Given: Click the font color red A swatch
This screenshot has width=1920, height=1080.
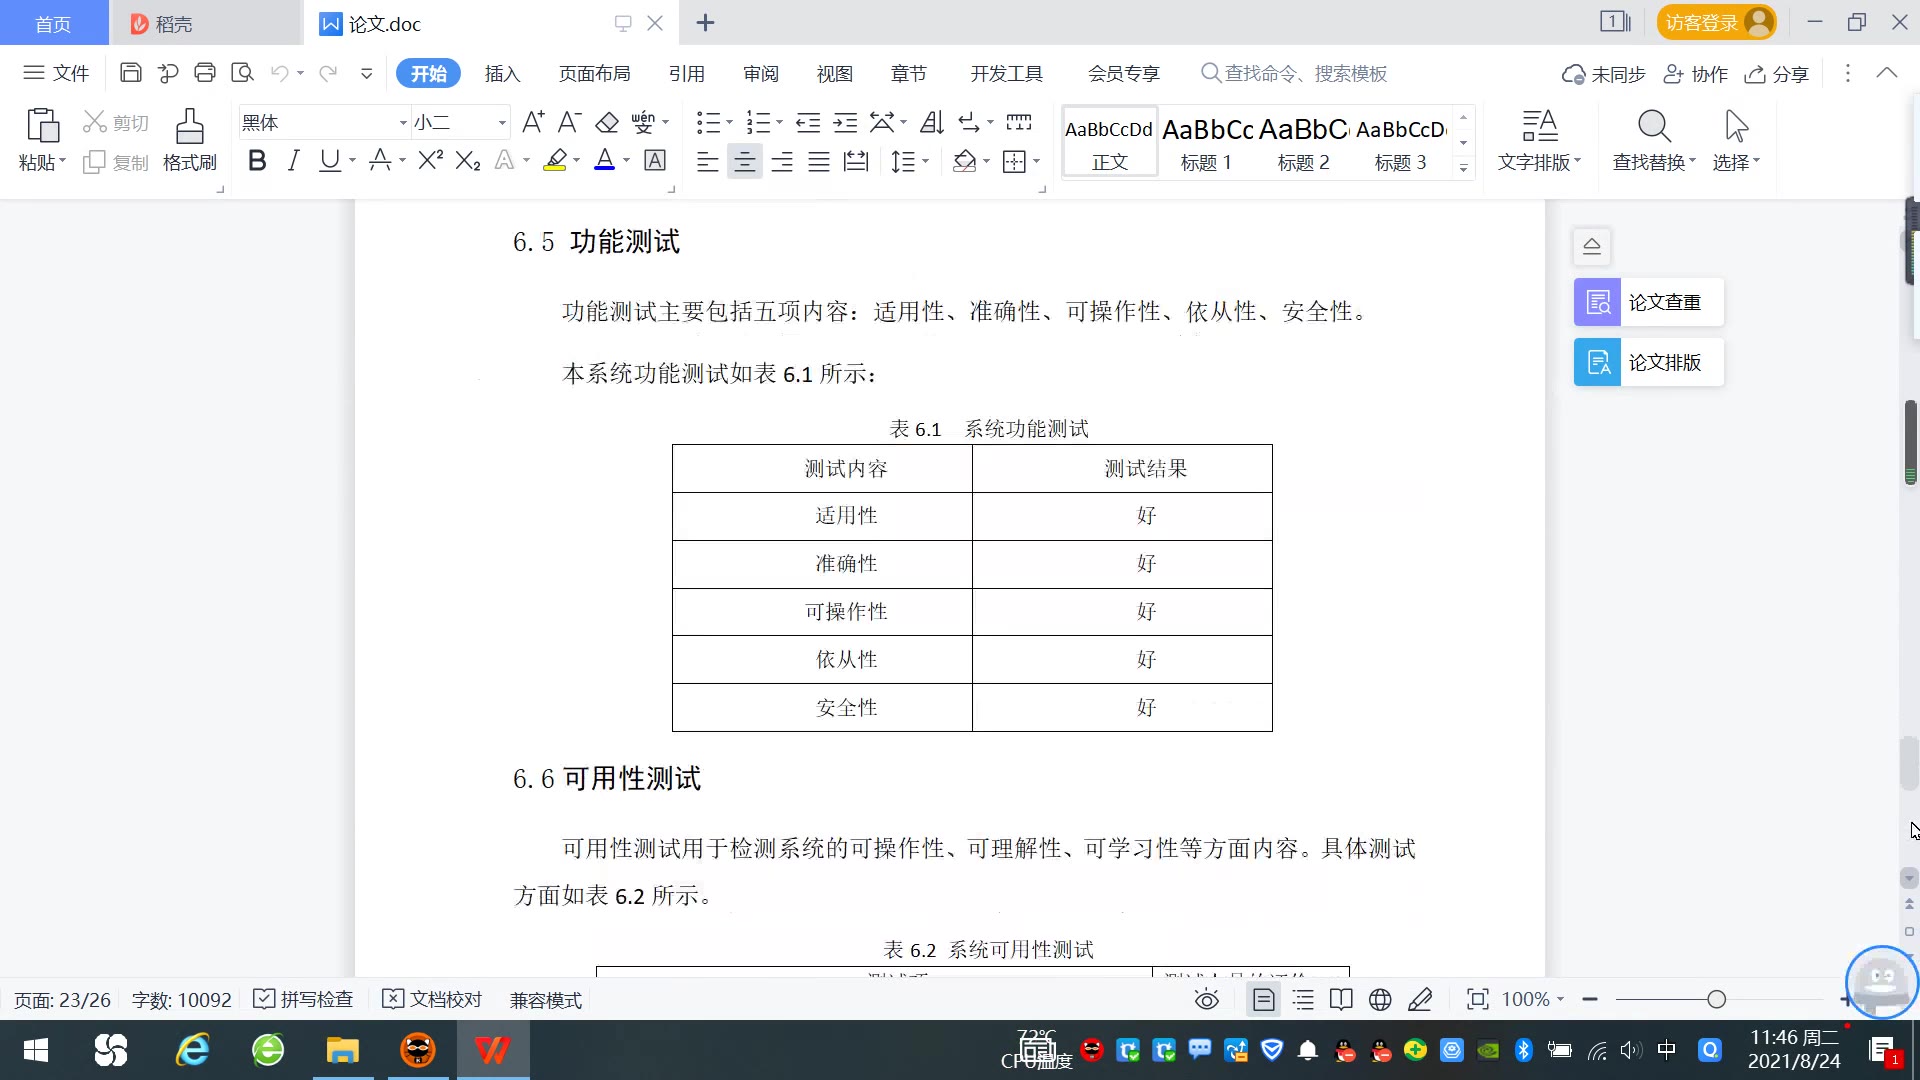Looking at the screenshot, I should [x=604, y=160].
